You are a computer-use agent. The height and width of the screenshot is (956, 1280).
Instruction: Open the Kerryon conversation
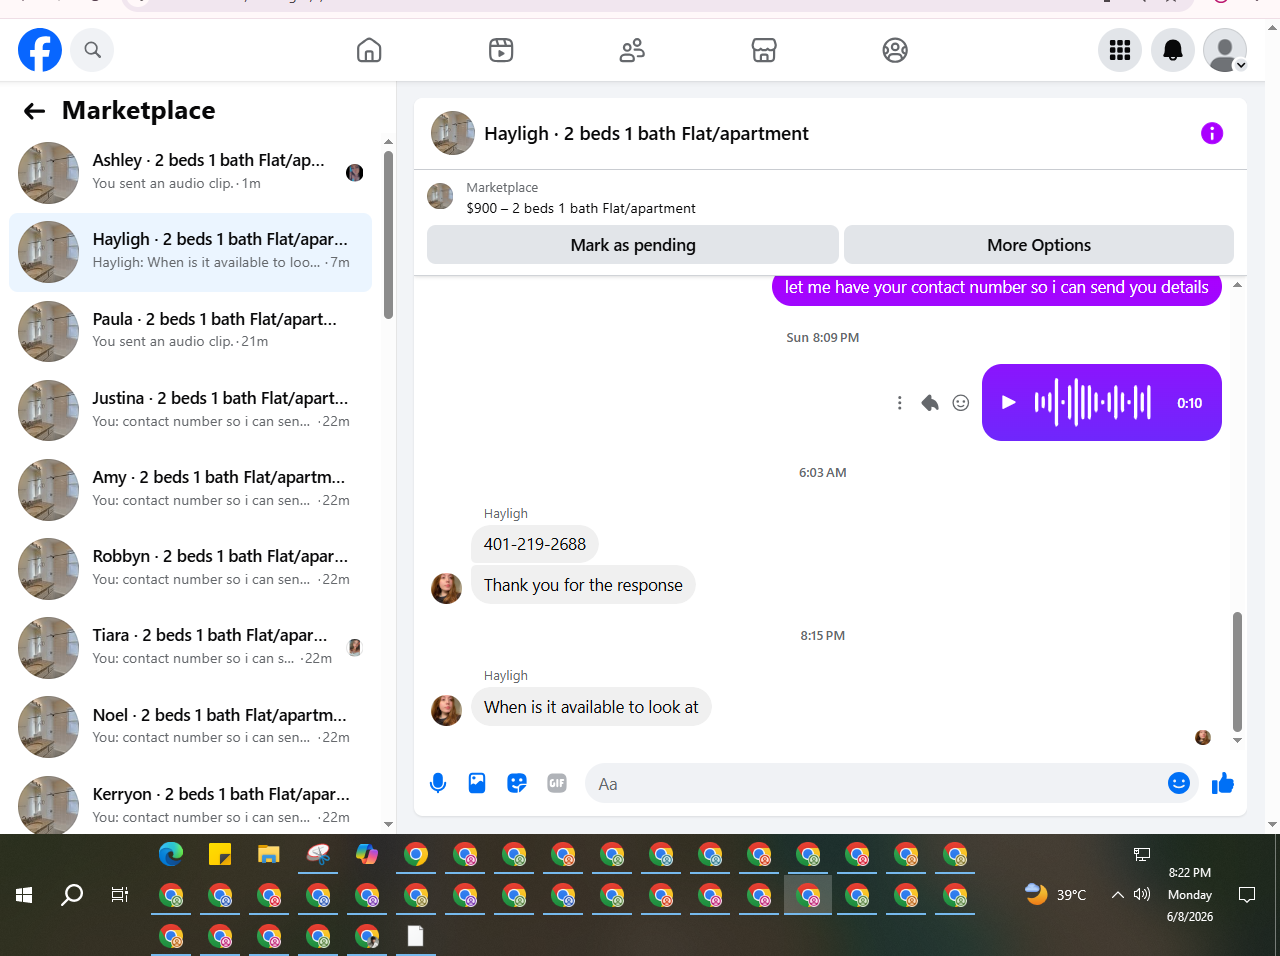pos(190,802)
